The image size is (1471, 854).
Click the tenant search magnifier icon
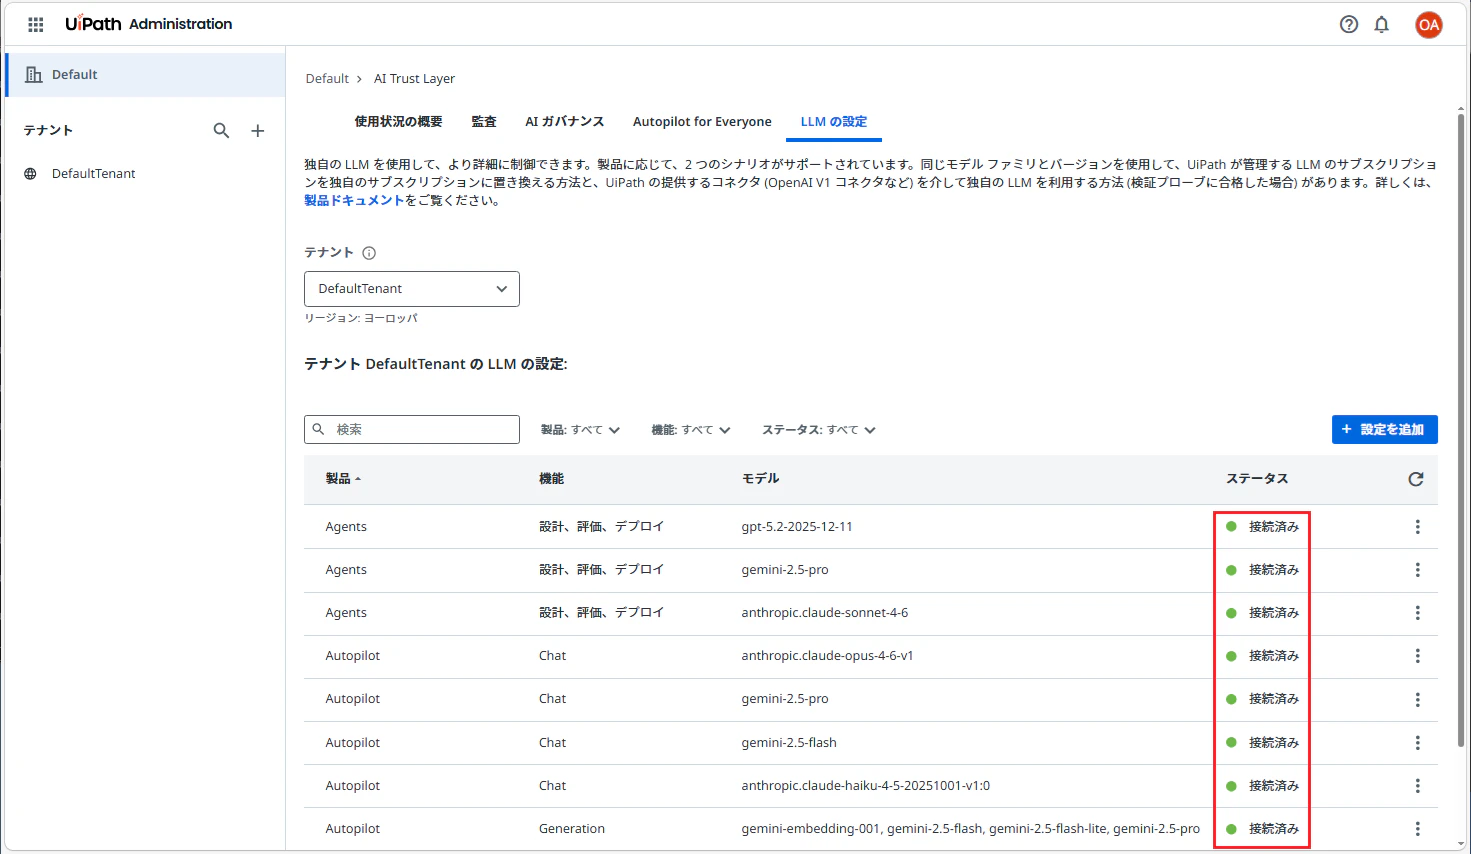pyautogui.click(x=221, y=130)
